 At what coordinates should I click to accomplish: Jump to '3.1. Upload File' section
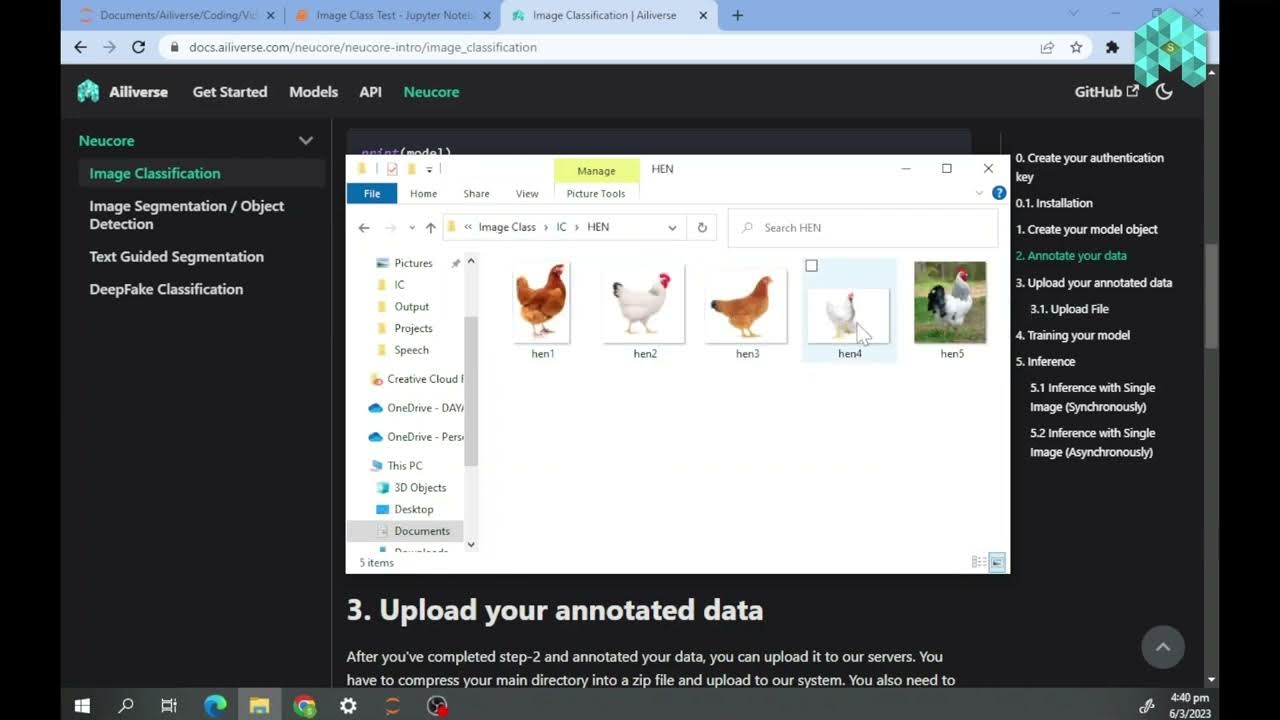(x=1069, y=309)
